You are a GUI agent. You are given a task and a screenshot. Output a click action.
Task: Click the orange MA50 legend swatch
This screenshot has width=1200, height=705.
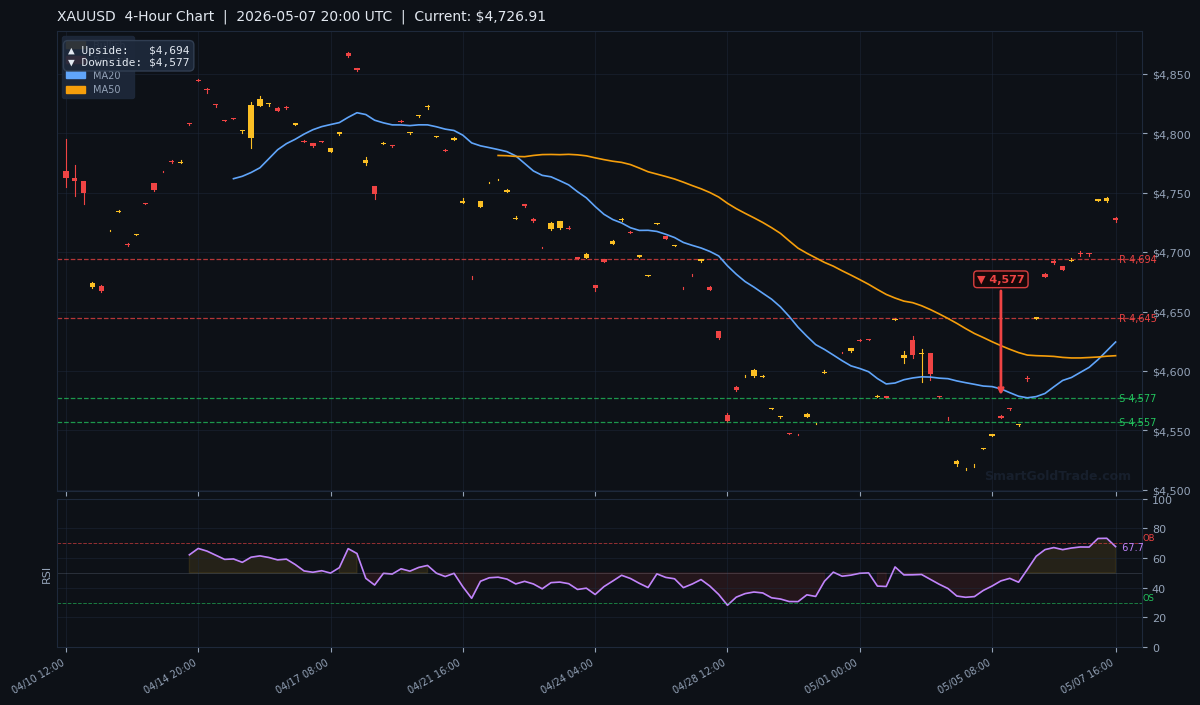76,90
